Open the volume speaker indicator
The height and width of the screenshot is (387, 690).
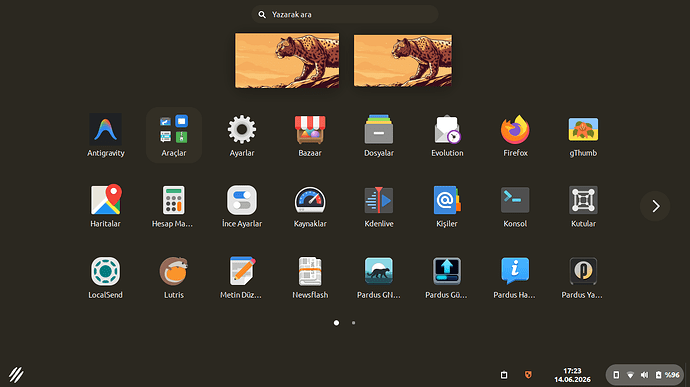click(644, 375)
